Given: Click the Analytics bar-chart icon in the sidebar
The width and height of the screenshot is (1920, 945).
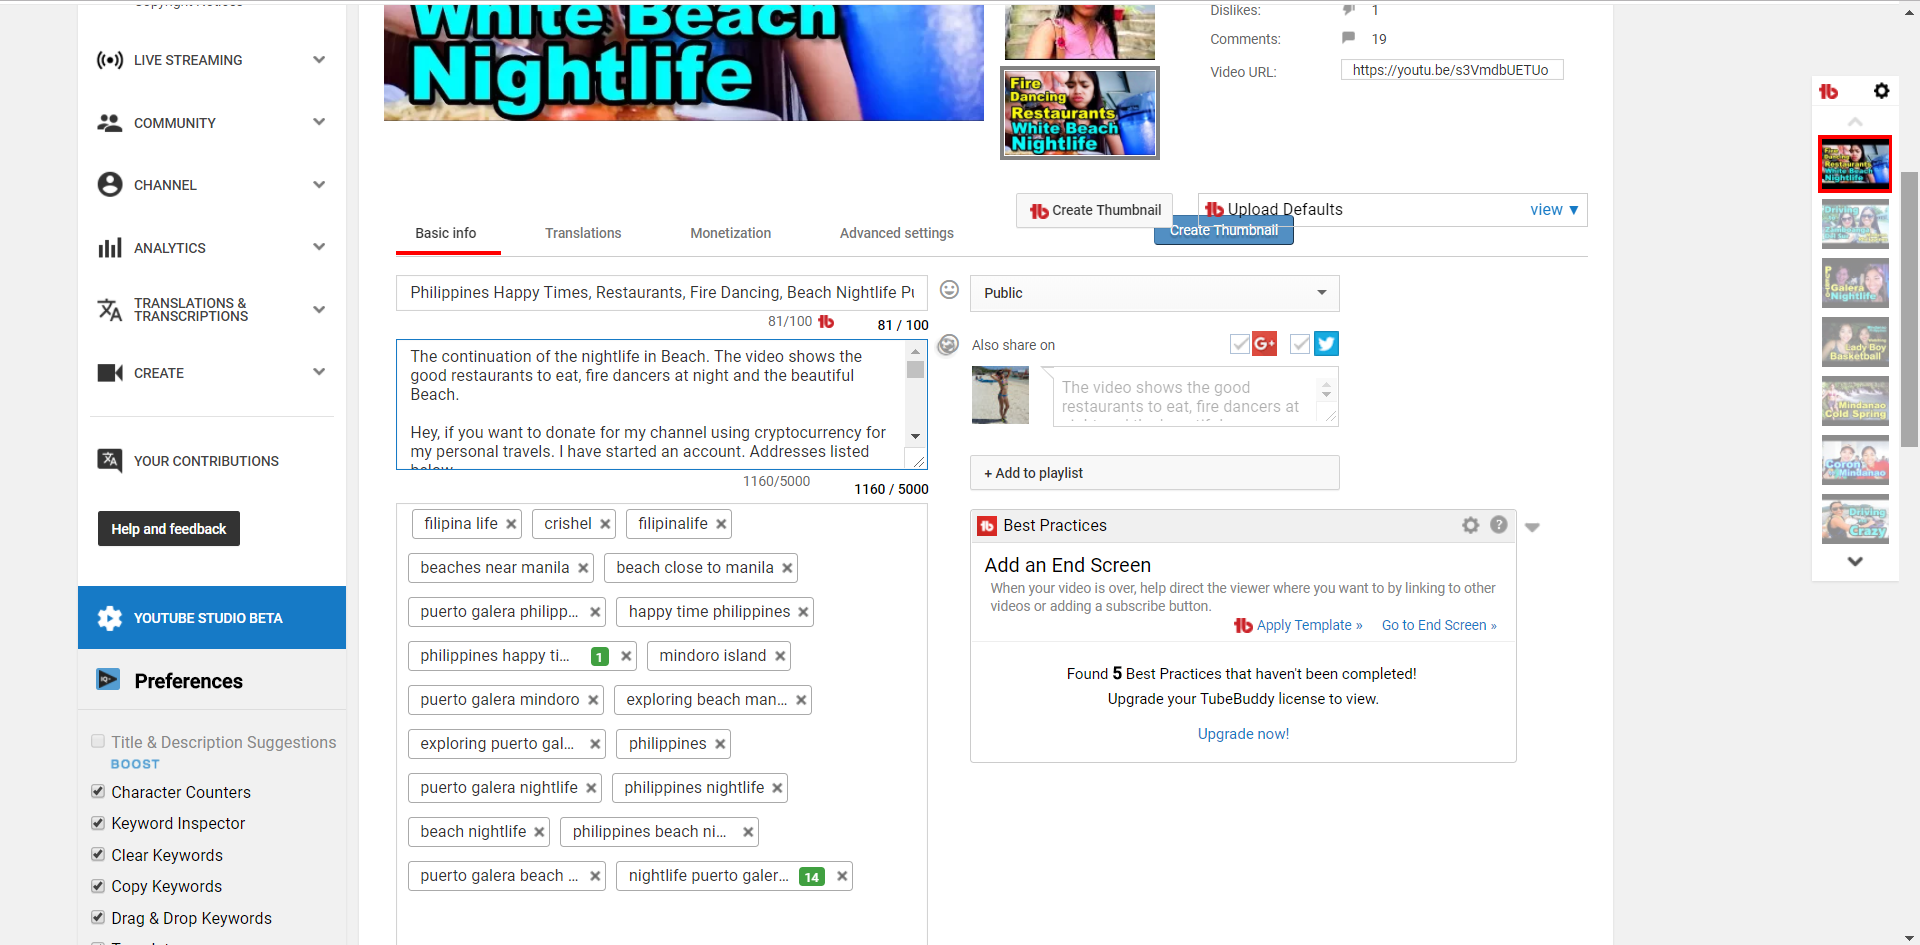Looking at the screenshot, I should point(110,247).
